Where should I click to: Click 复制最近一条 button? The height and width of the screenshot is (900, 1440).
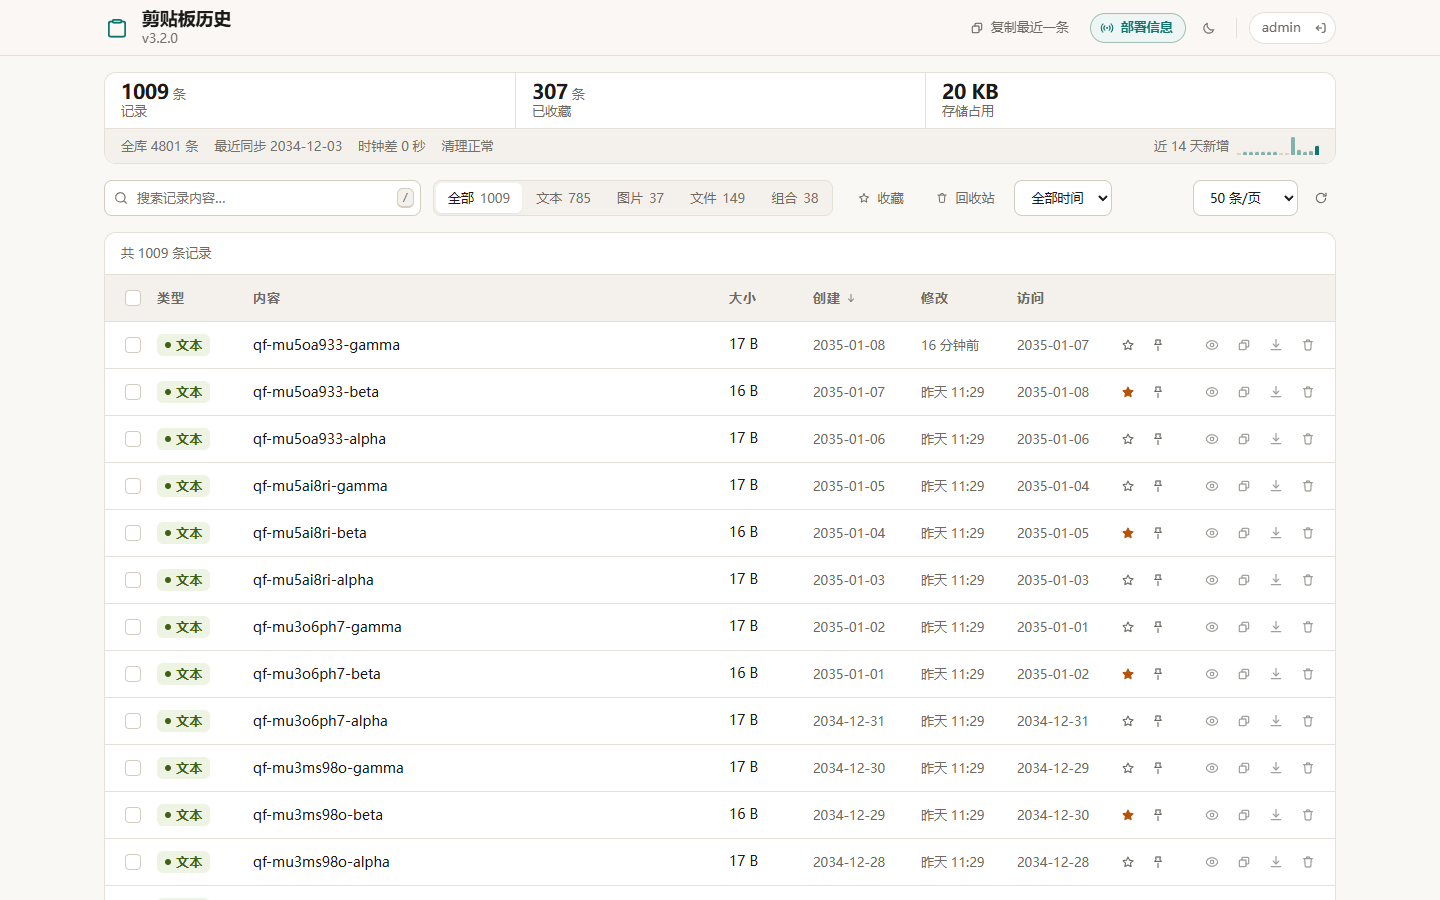tap(1020, 28)
